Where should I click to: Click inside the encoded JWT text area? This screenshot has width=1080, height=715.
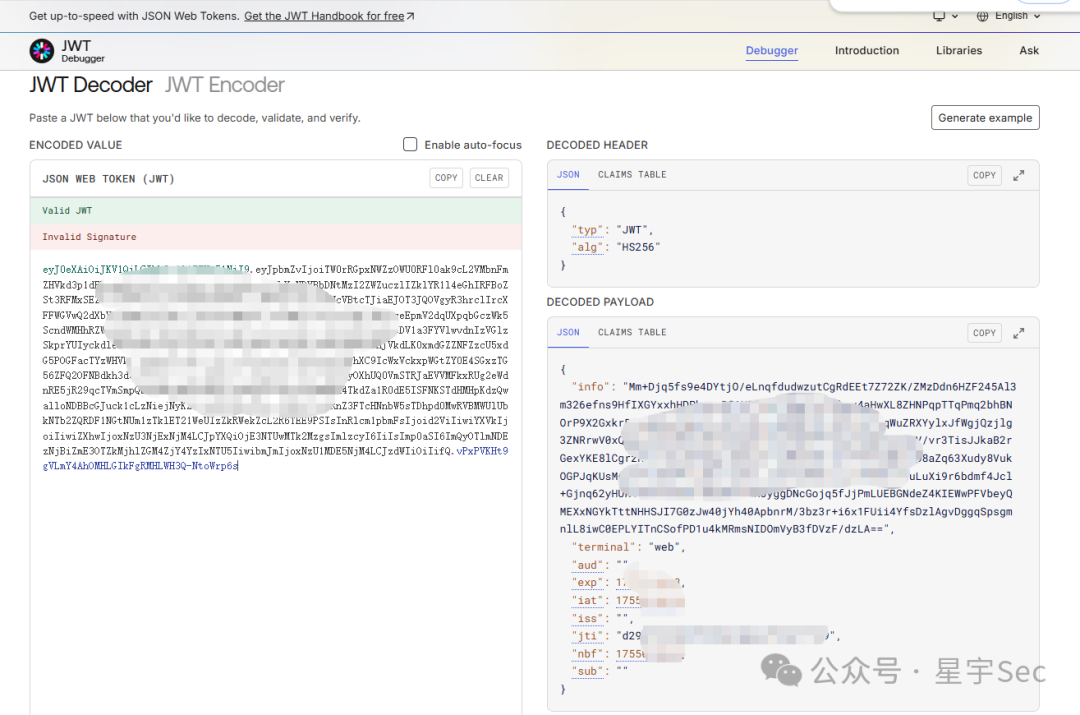276,482
